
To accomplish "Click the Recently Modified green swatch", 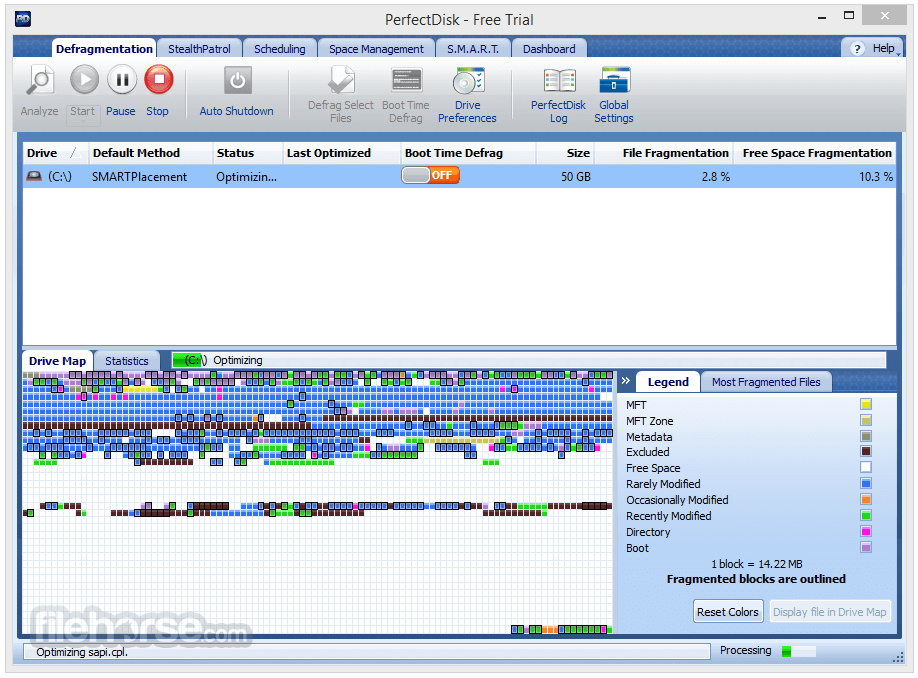I will pyautogui.click(x=866, y=515).
